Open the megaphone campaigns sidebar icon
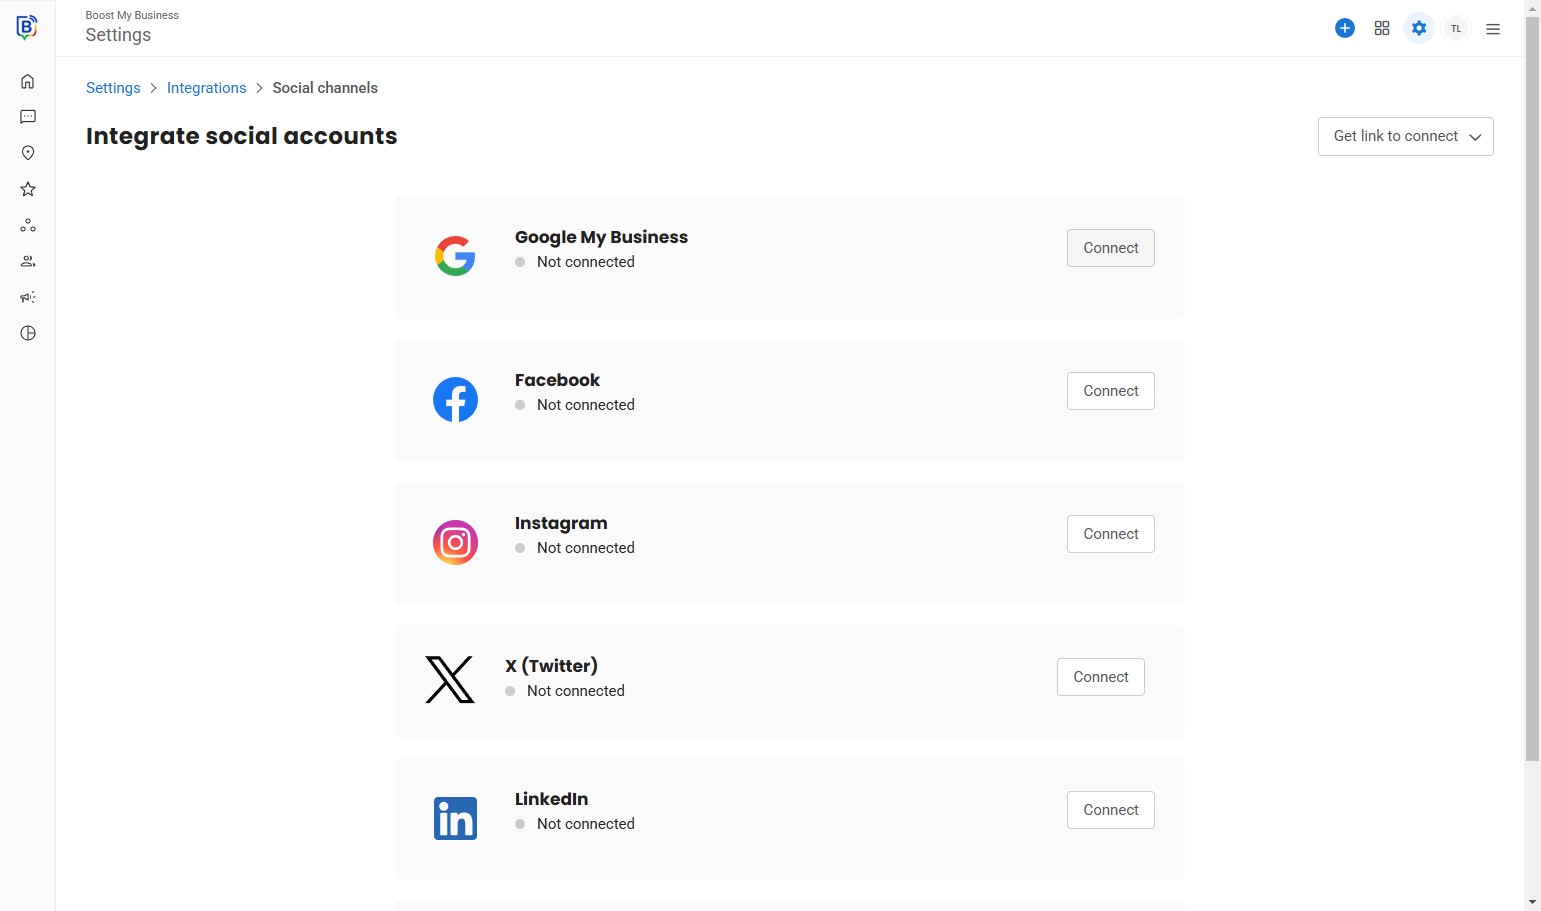Viewport: 1541px width, 911px height. click(x=28, y=297)
